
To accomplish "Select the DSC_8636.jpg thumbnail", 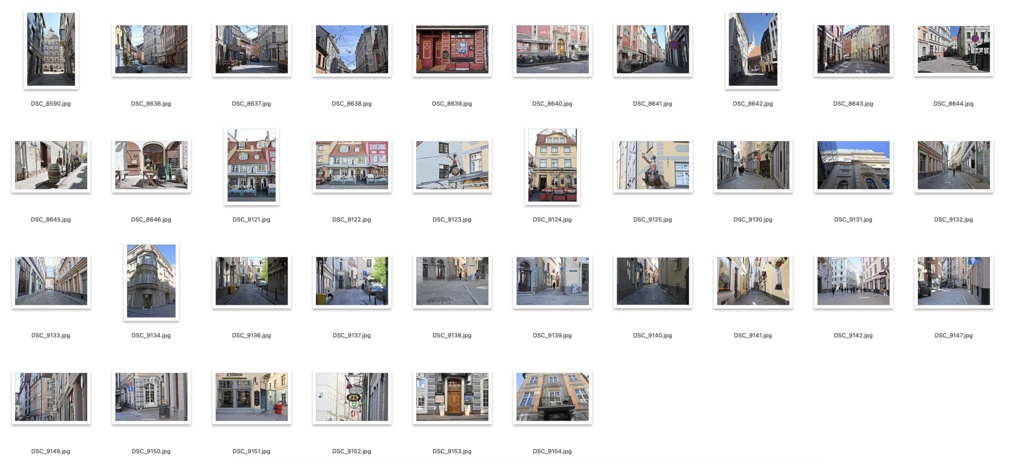I will pos(151,50).
